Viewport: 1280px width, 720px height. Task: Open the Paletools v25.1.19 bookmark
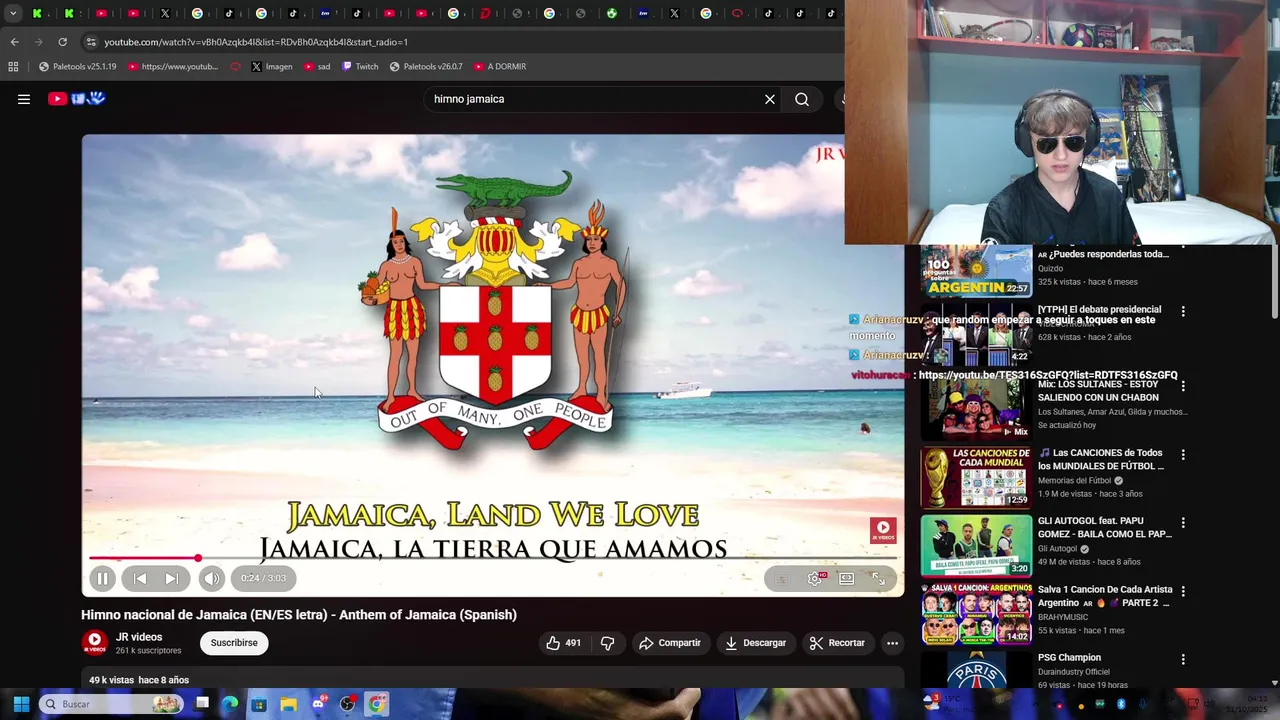tap(77, 67)
